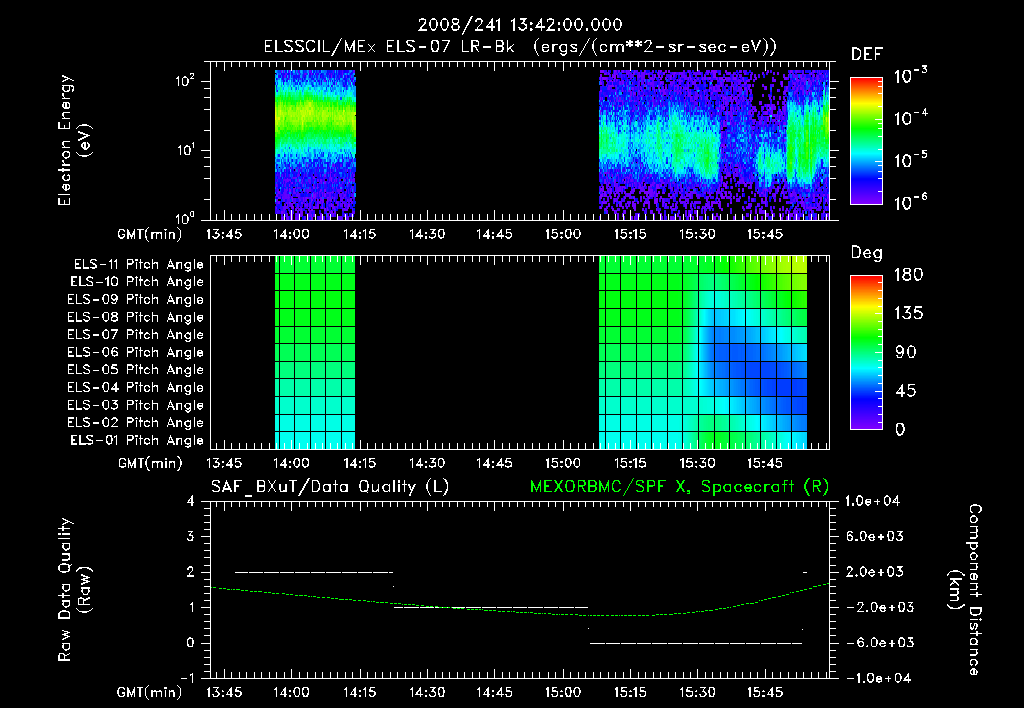
Task: Click the 4 tick on Raw Data Quality axis
Action: click(x=191, y=502)
